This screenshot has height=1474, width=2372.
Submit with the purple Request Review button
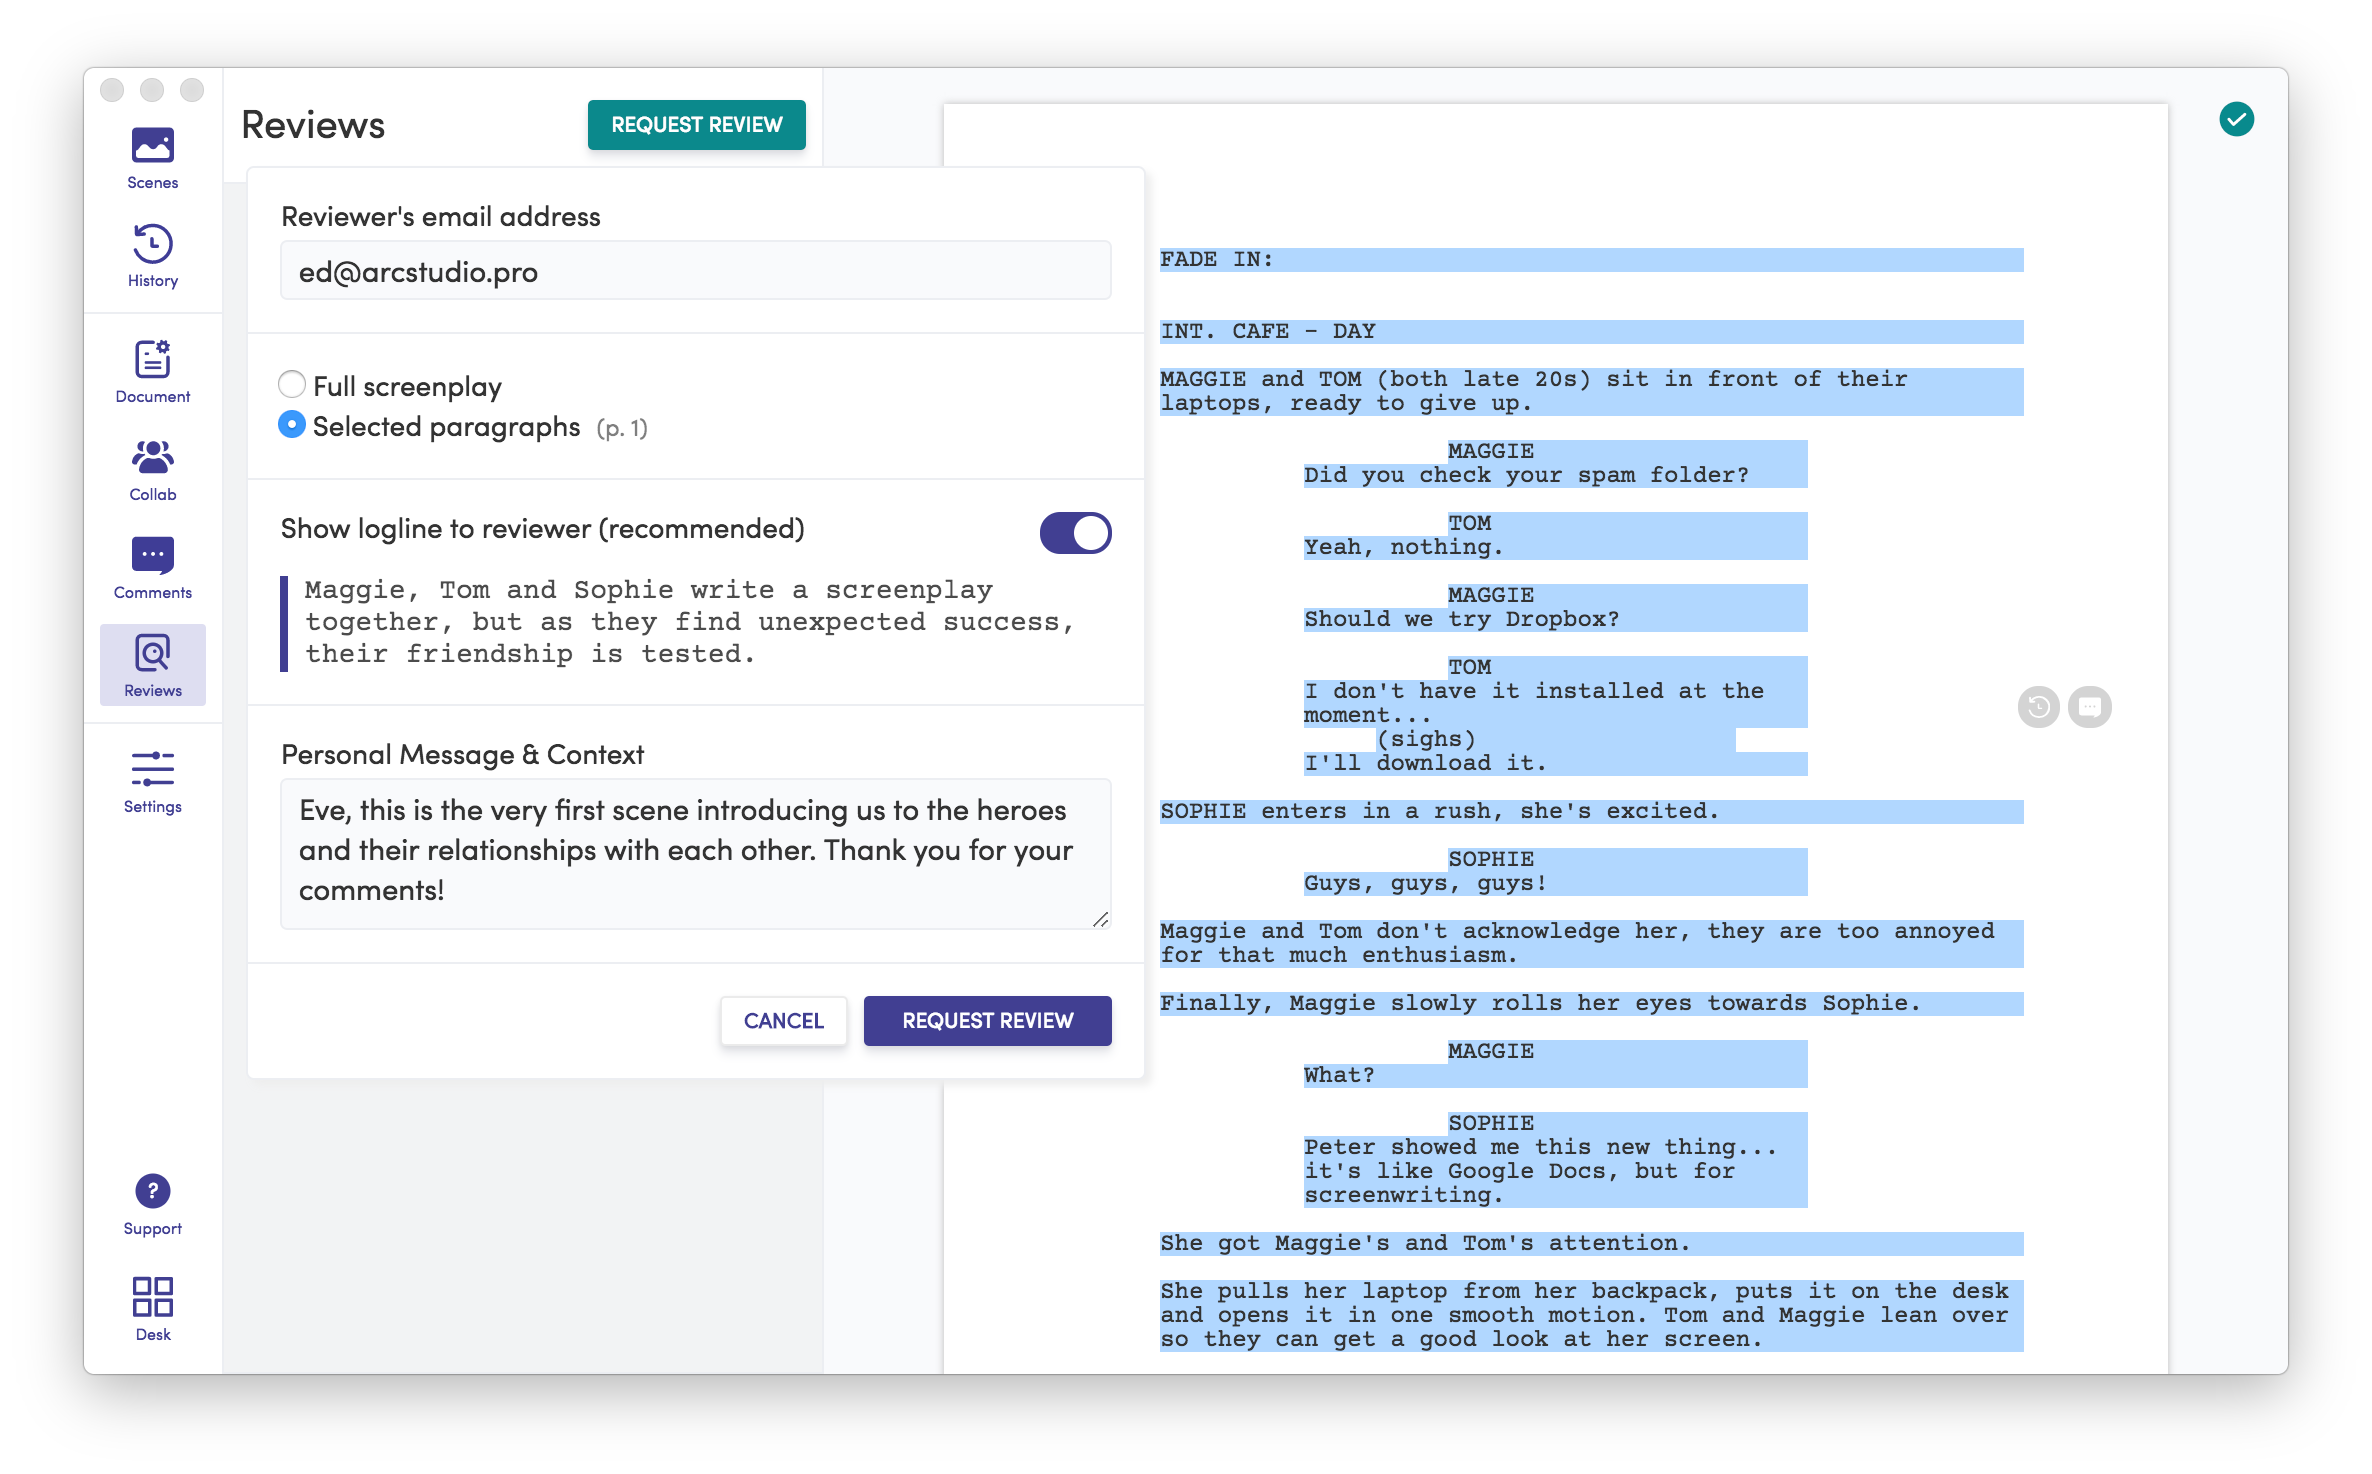(x=987, y=1021)
